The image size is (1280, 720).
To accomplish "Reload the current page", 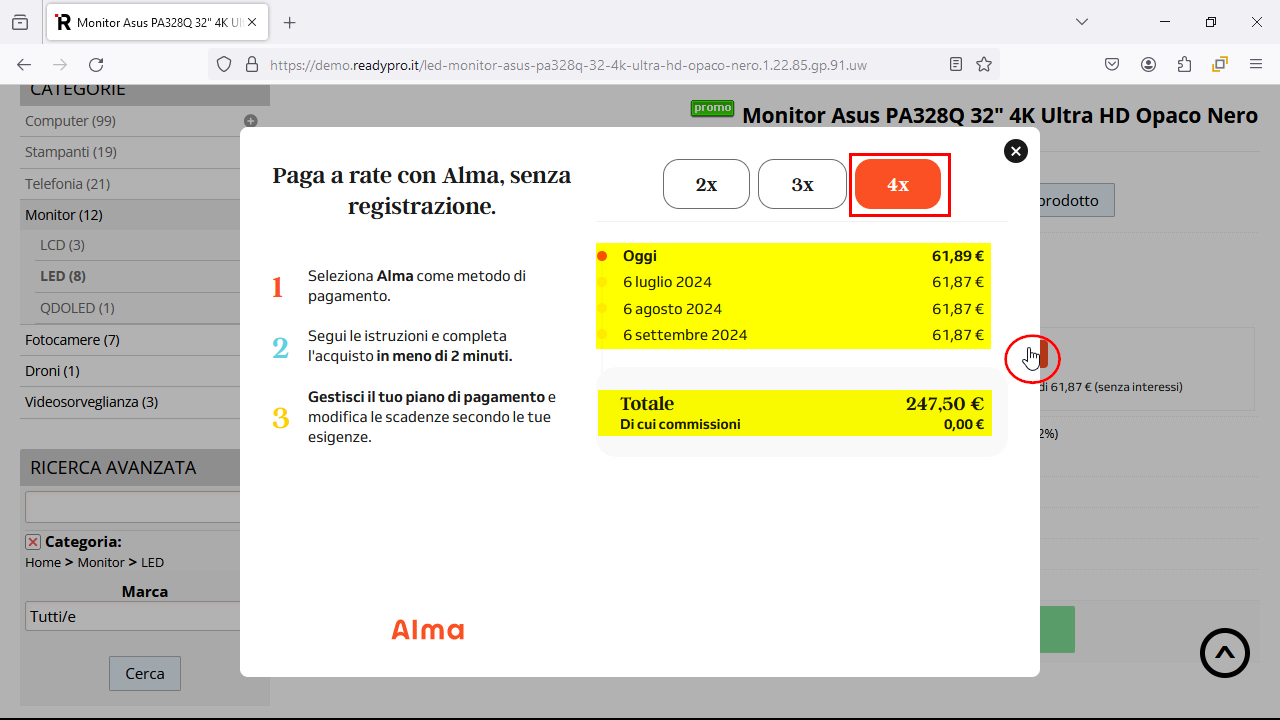I will (x=96, y=64).
